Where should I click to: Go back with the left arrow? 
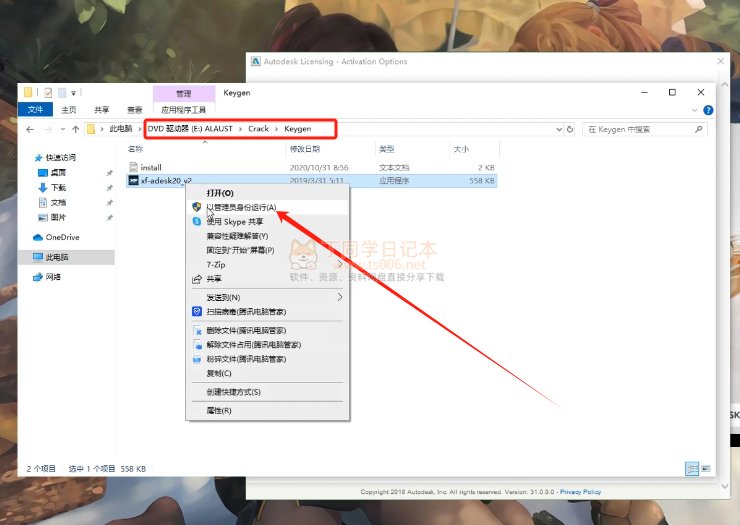[30, 129]
